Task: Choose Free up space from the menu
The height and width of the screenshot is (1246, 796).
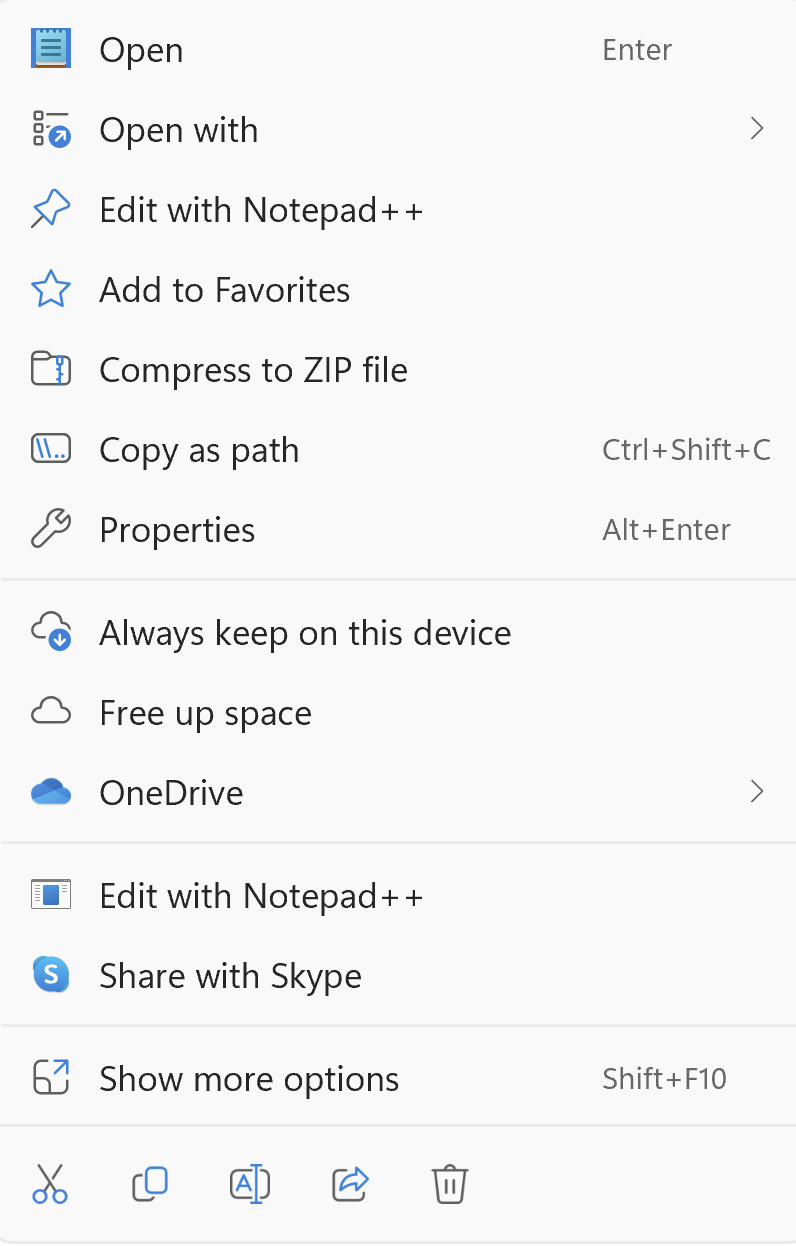Action: [205, 712]
